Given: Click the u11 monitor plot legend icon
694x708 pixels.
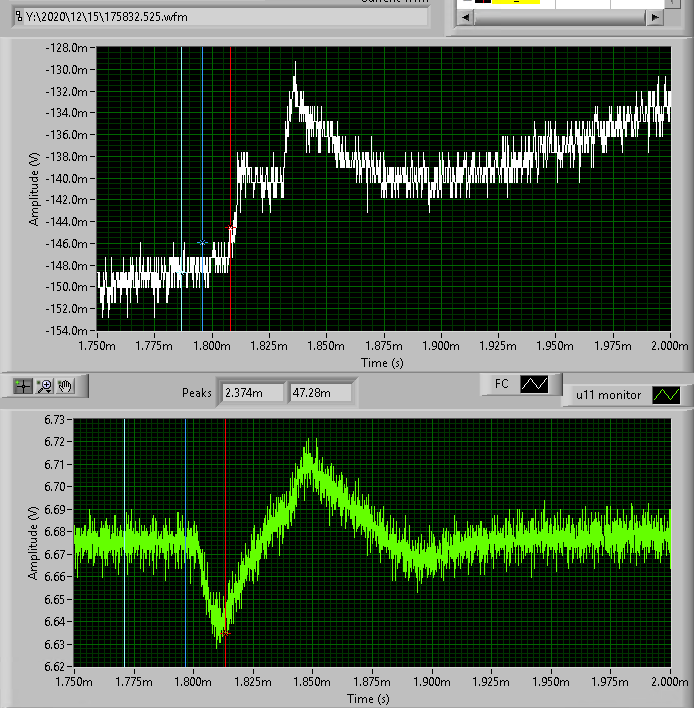Looking at the screenshot, I should coord(666,395).
